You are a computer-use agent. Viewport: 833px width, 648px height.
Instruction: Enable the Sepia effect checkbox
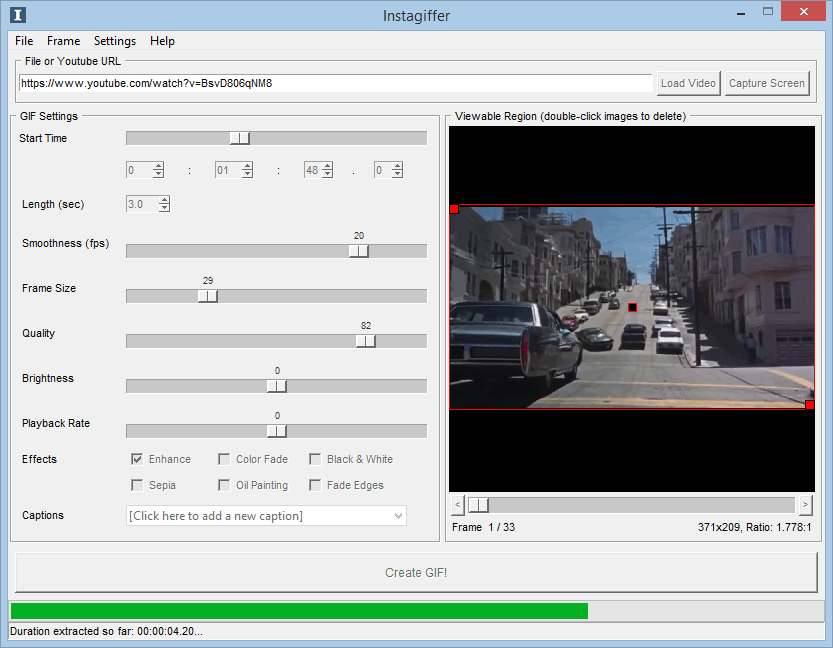137,486
